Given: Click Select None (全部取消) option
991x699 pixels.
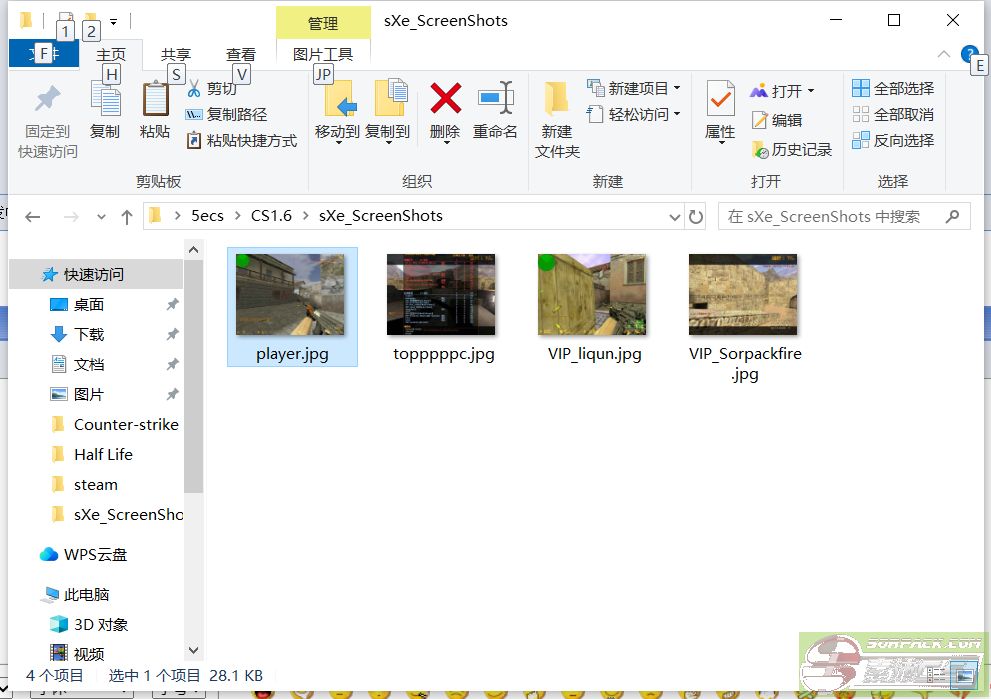Looking at the screenshot, I should coord(893,114).
